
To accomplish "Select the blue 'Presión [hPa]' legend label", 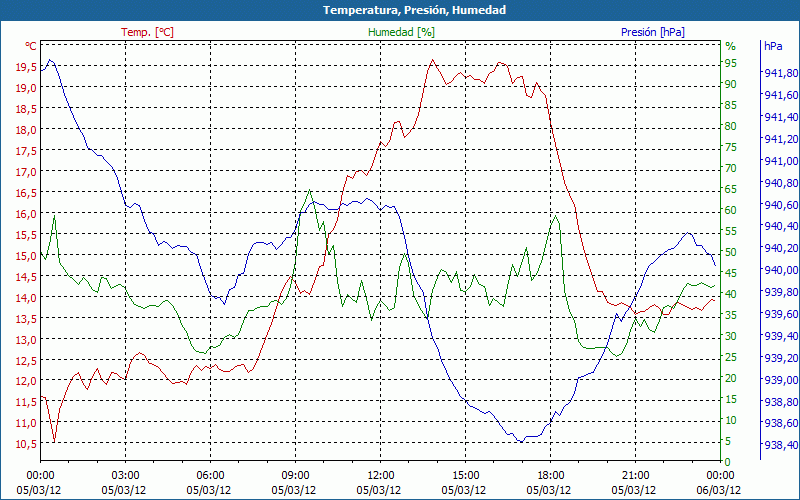I will pyautogui.click(x=653, y=32).
